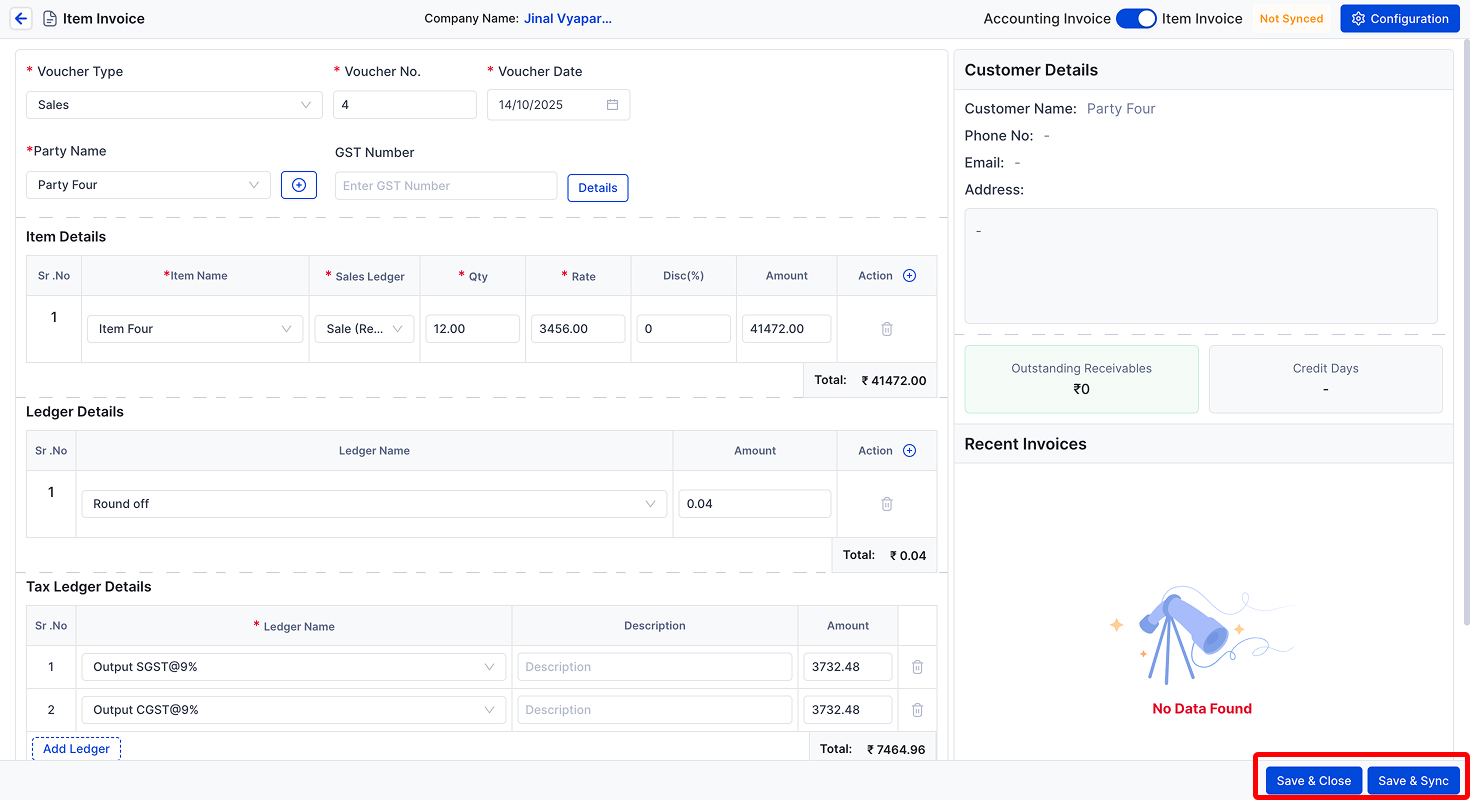This screenshot has height=800, width=1470.
Task: Click the Credit Days card
Action: tap(1326, 380)
